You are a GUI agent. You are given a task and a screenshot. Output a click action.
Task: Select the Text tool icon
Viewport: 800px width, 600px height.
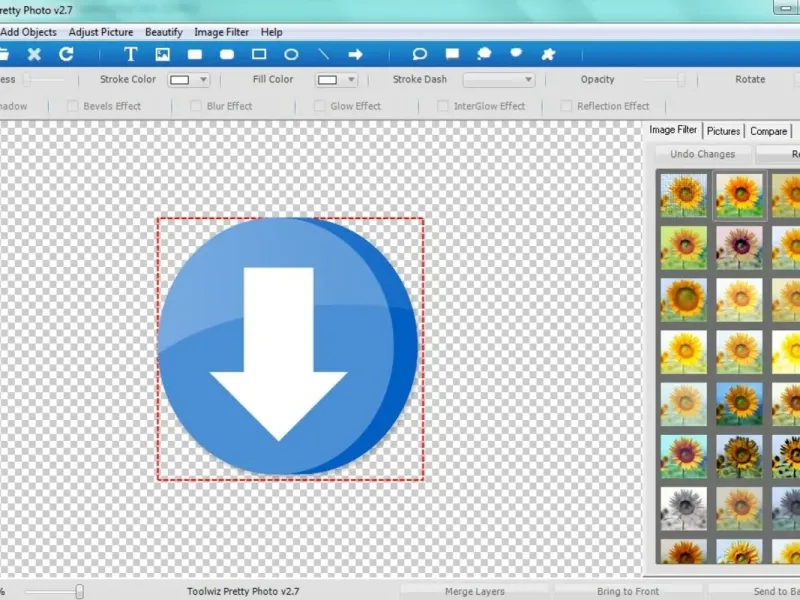(x=131, y=54)
